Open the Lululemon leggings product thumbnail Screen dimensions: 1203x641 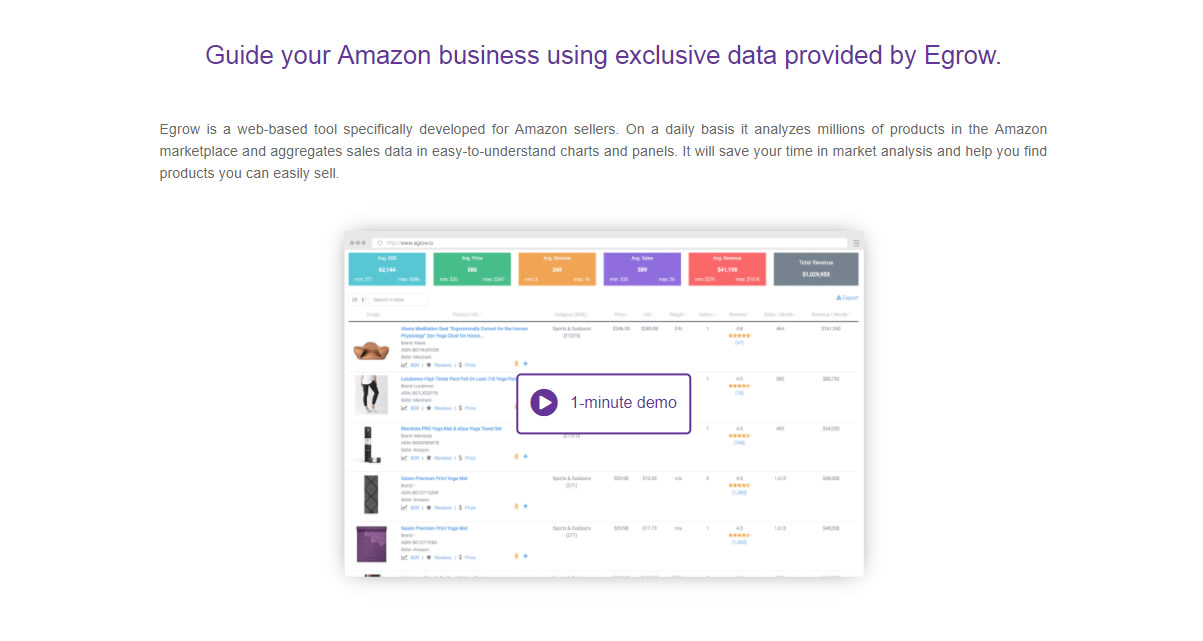click(x=371, y=395)
